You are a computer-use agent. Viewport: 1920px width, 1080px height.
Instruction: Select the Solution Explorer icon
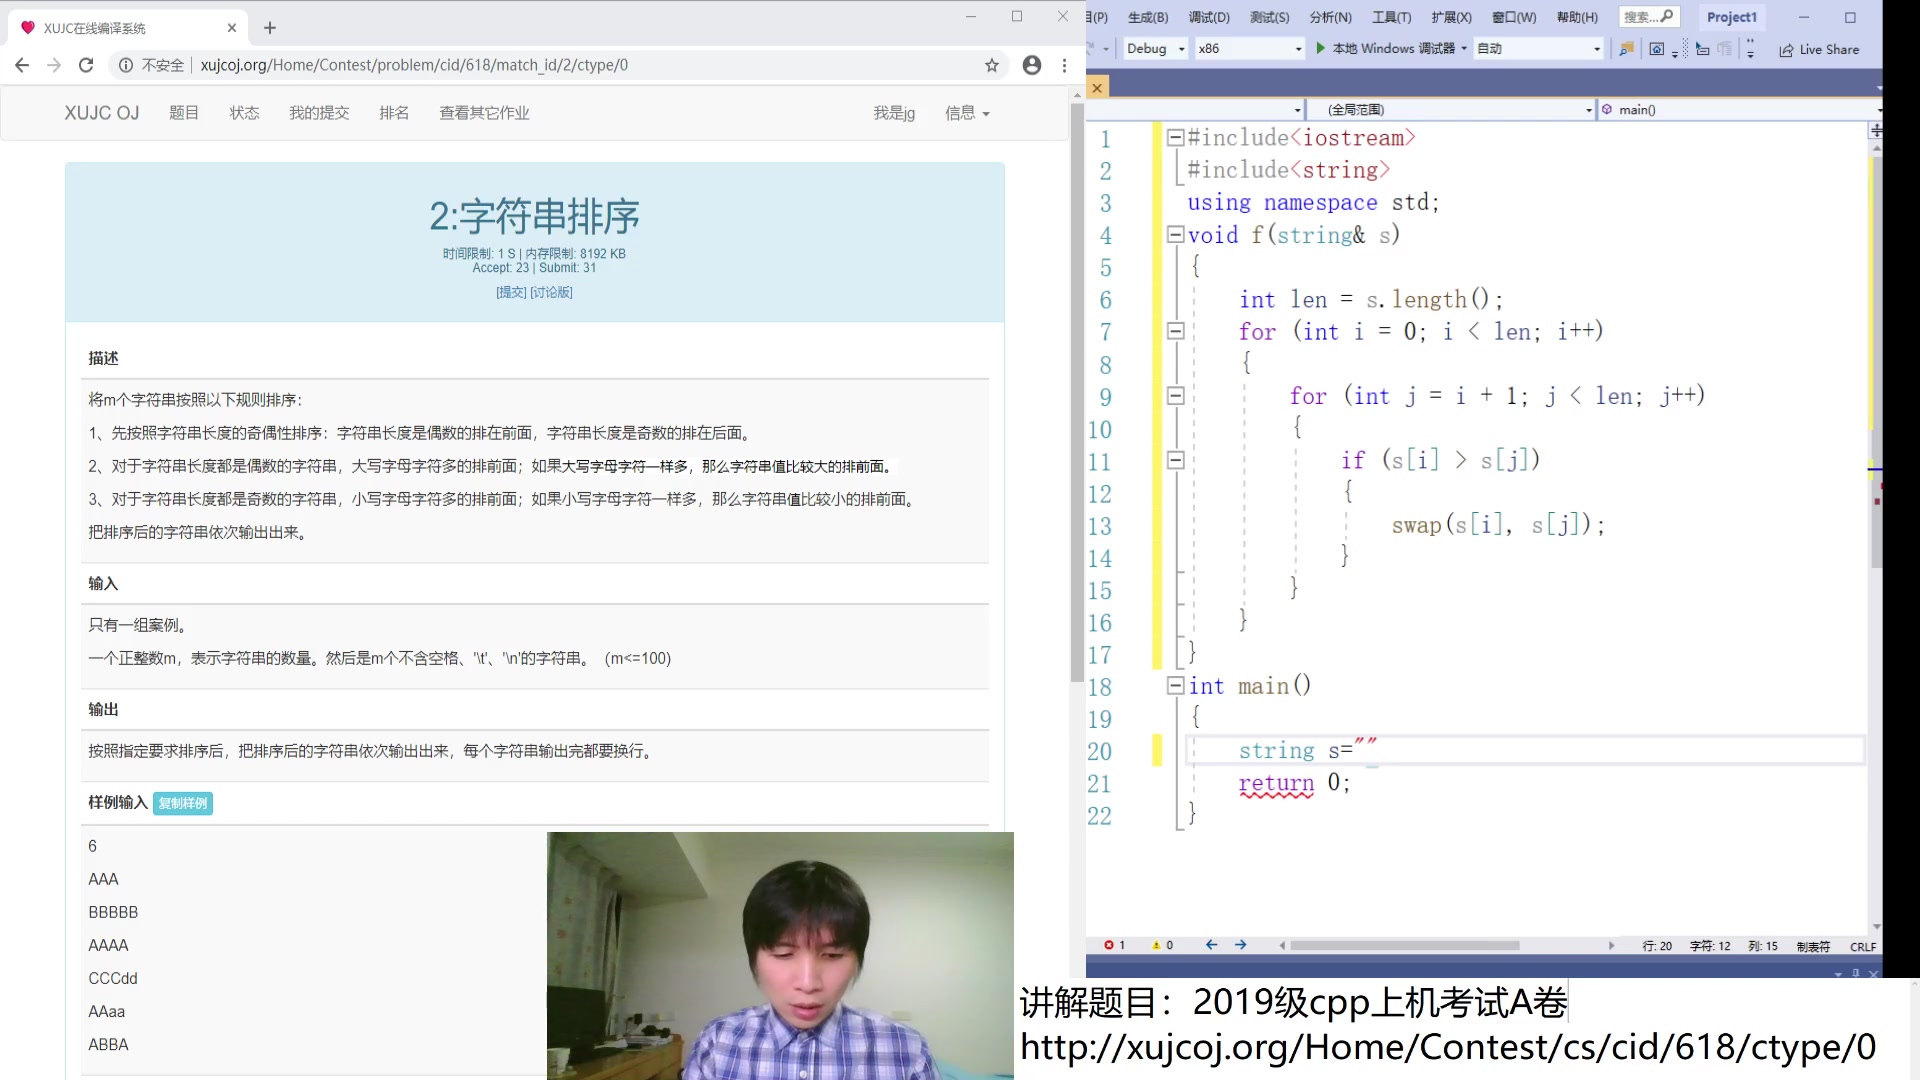coord(1626,49)
